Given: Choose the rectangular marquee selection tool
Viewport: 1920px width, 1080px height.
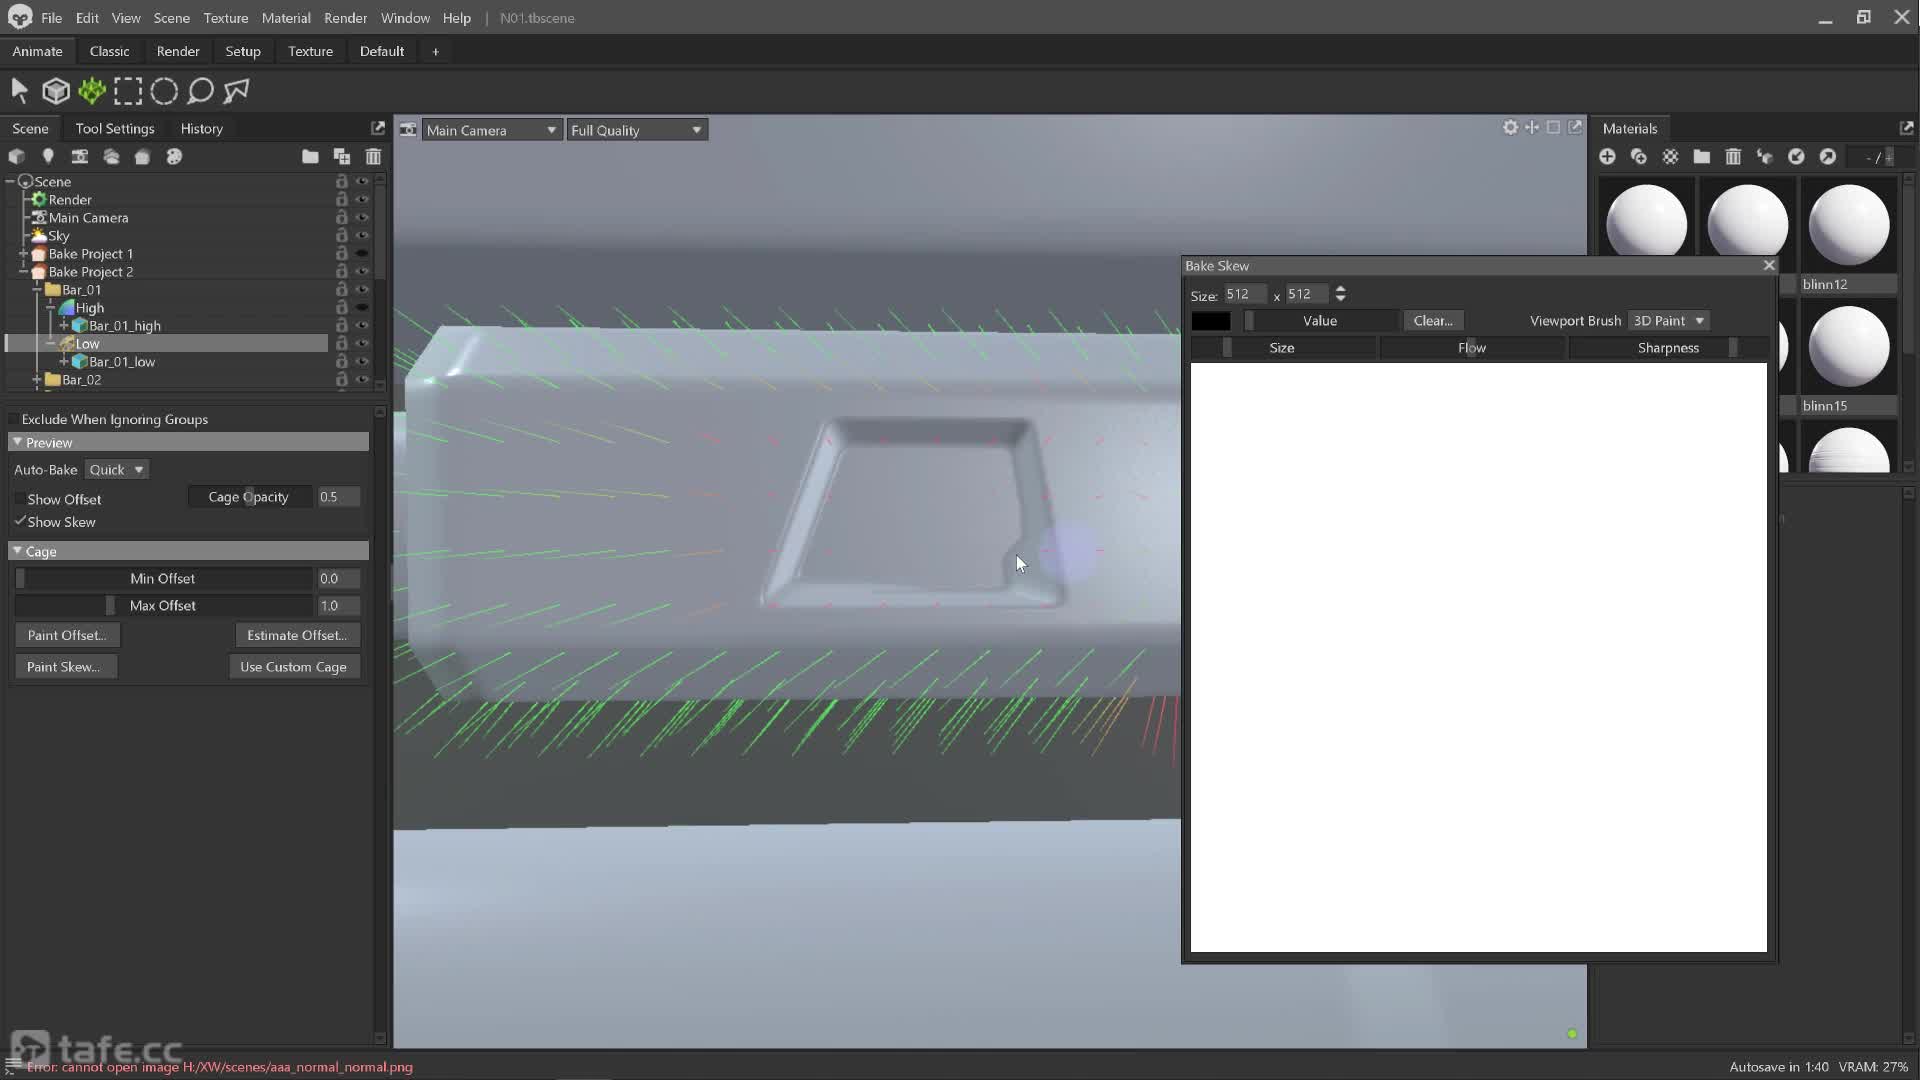Looking at the screenshot, I should (x=128, y=91).
